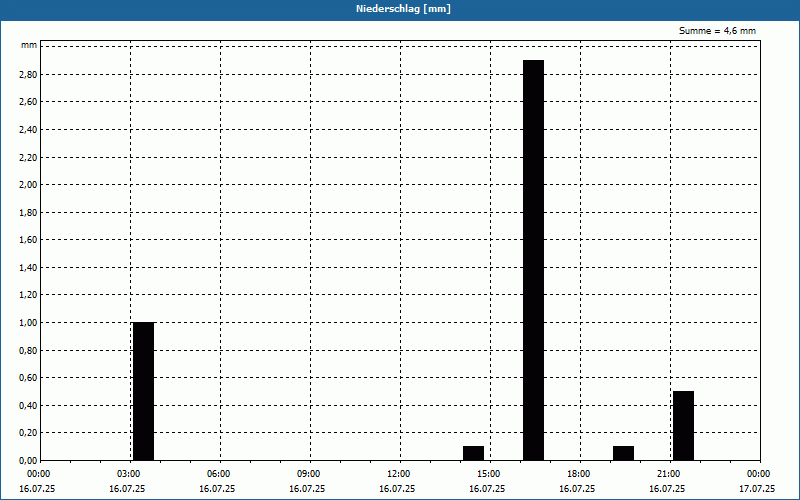This screenshot has width=800, height=500.
Task: Click the "mm" unit label on y-axis
Action: coord(29,45)
